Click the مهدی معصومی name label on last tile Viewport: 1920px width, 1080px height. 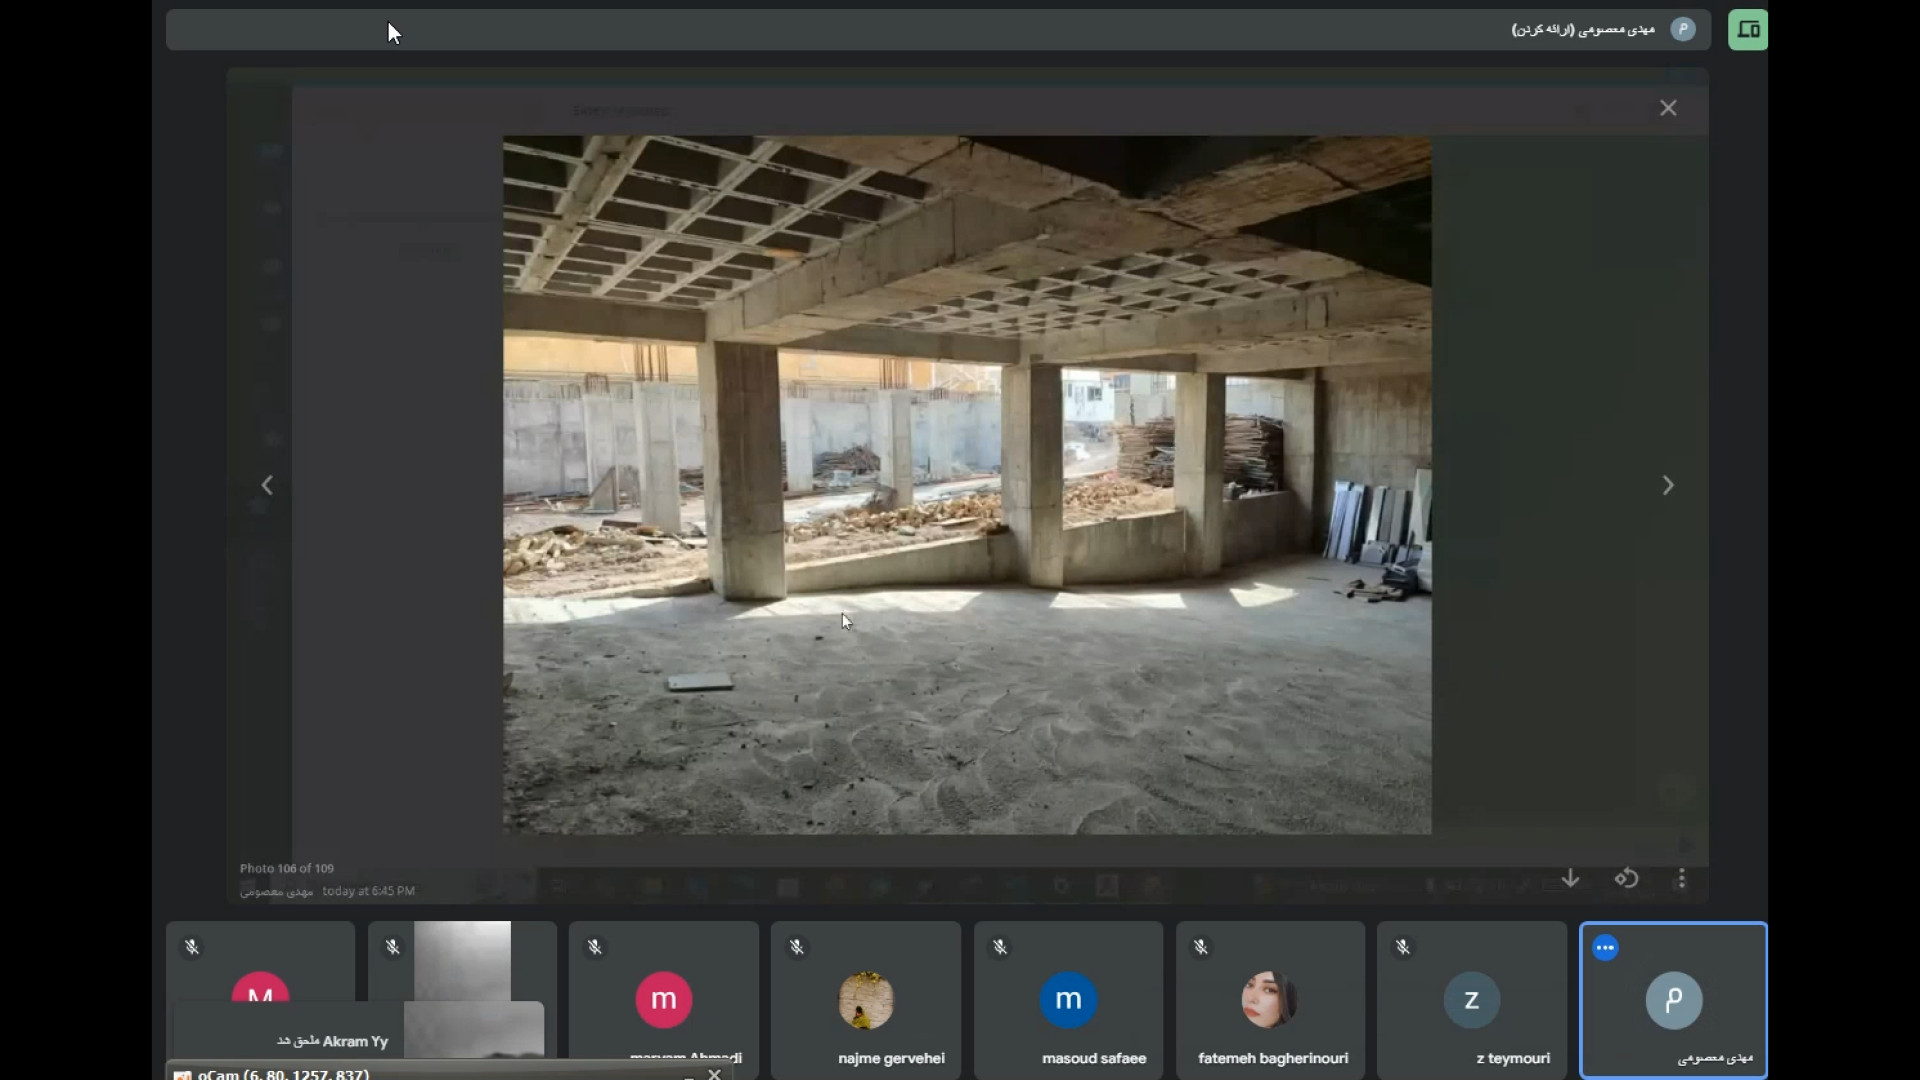coord(1715,1058)
